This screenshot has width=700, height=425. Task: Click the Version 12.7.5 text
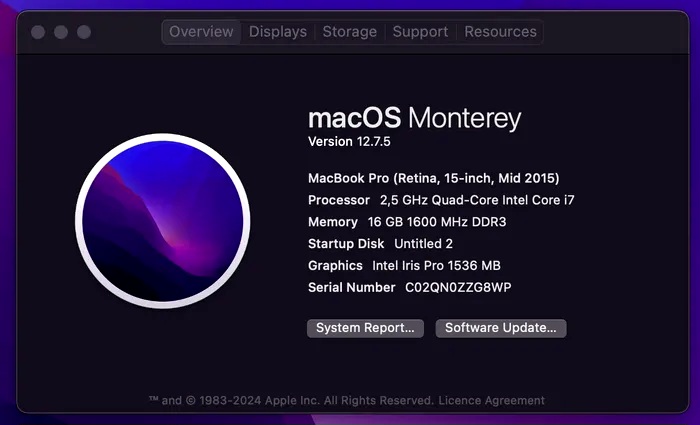tap(351, 141)
